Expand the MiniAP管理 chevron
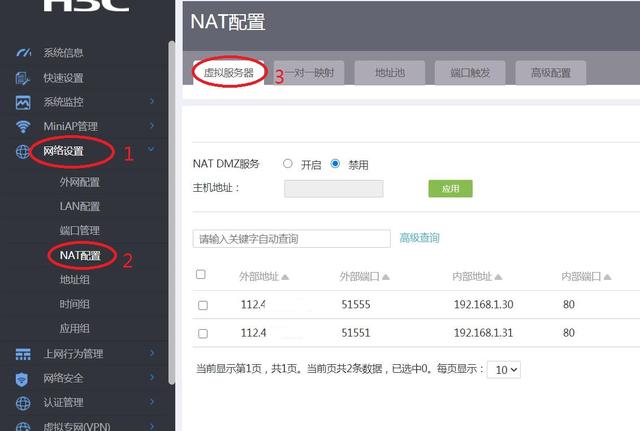The height and width of the screenshot is (431, 640). [x=152, y=125]
